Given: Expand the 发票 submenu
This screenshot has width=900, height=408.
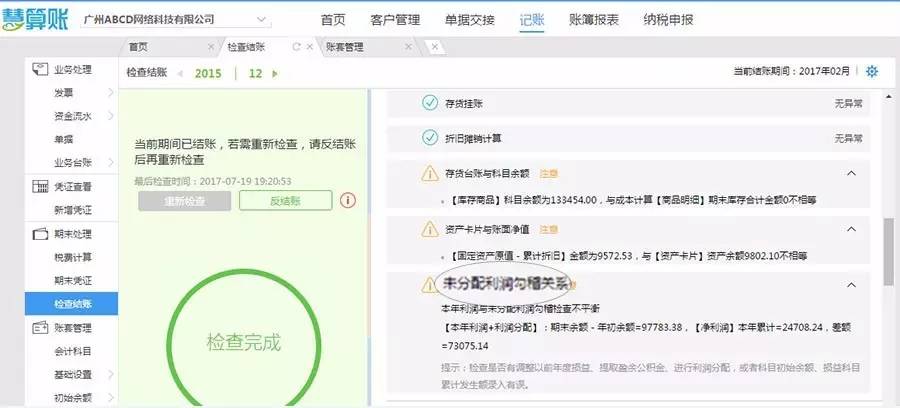Looking at the screenshot, I should [110, 92].
